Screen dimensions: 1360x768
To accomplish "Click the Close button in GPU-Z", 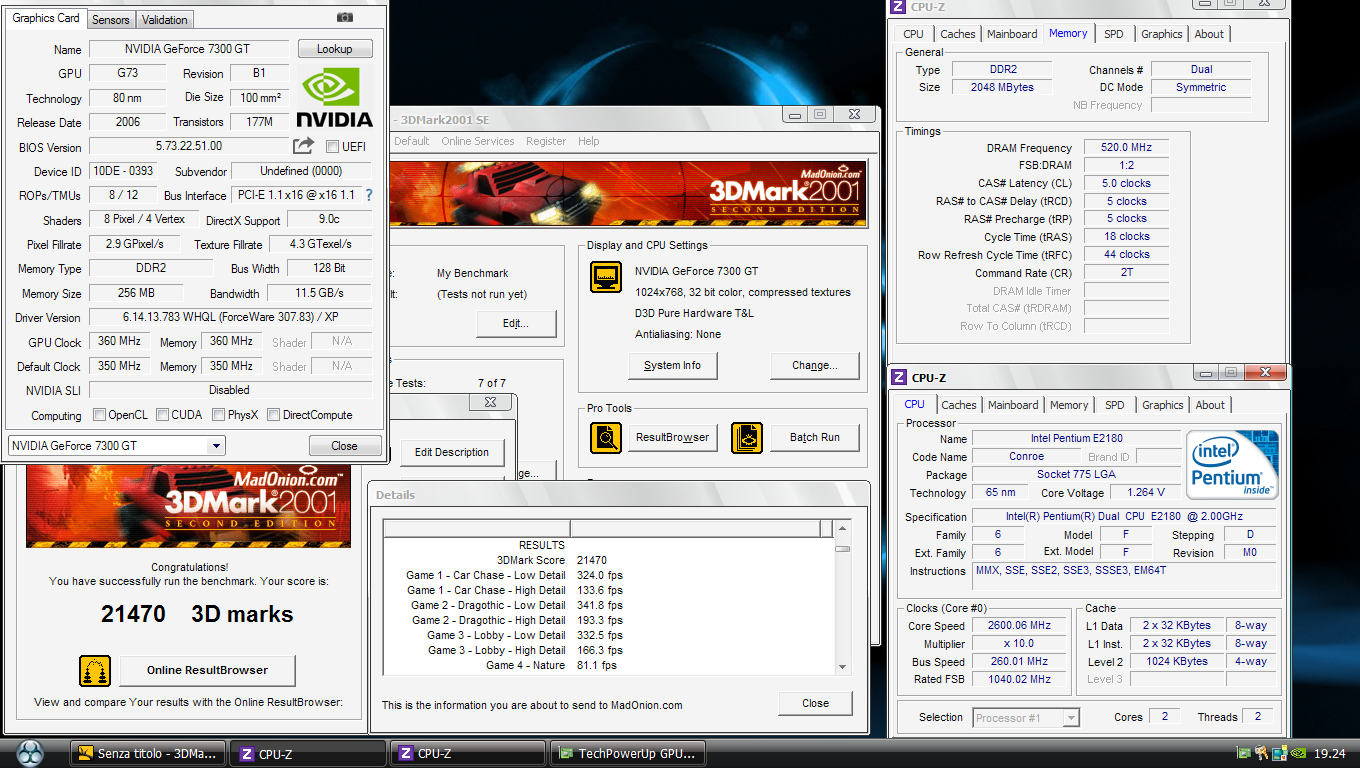I will tap(345, 446).
